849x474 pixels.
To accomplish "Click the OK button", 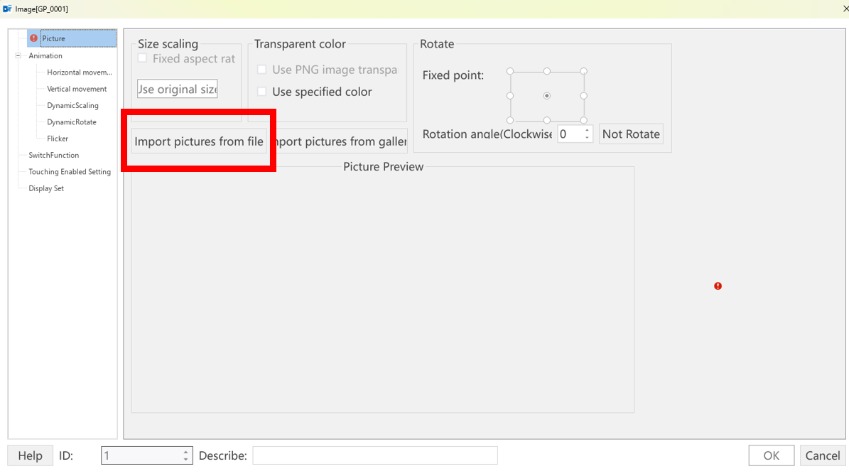I will click(771, 456).
